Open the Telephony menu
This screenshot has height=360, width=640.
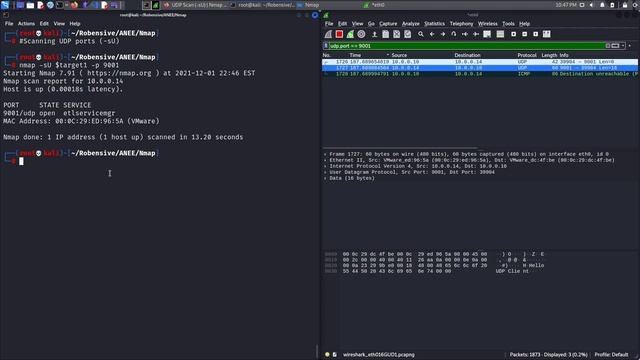coord(461,24)
